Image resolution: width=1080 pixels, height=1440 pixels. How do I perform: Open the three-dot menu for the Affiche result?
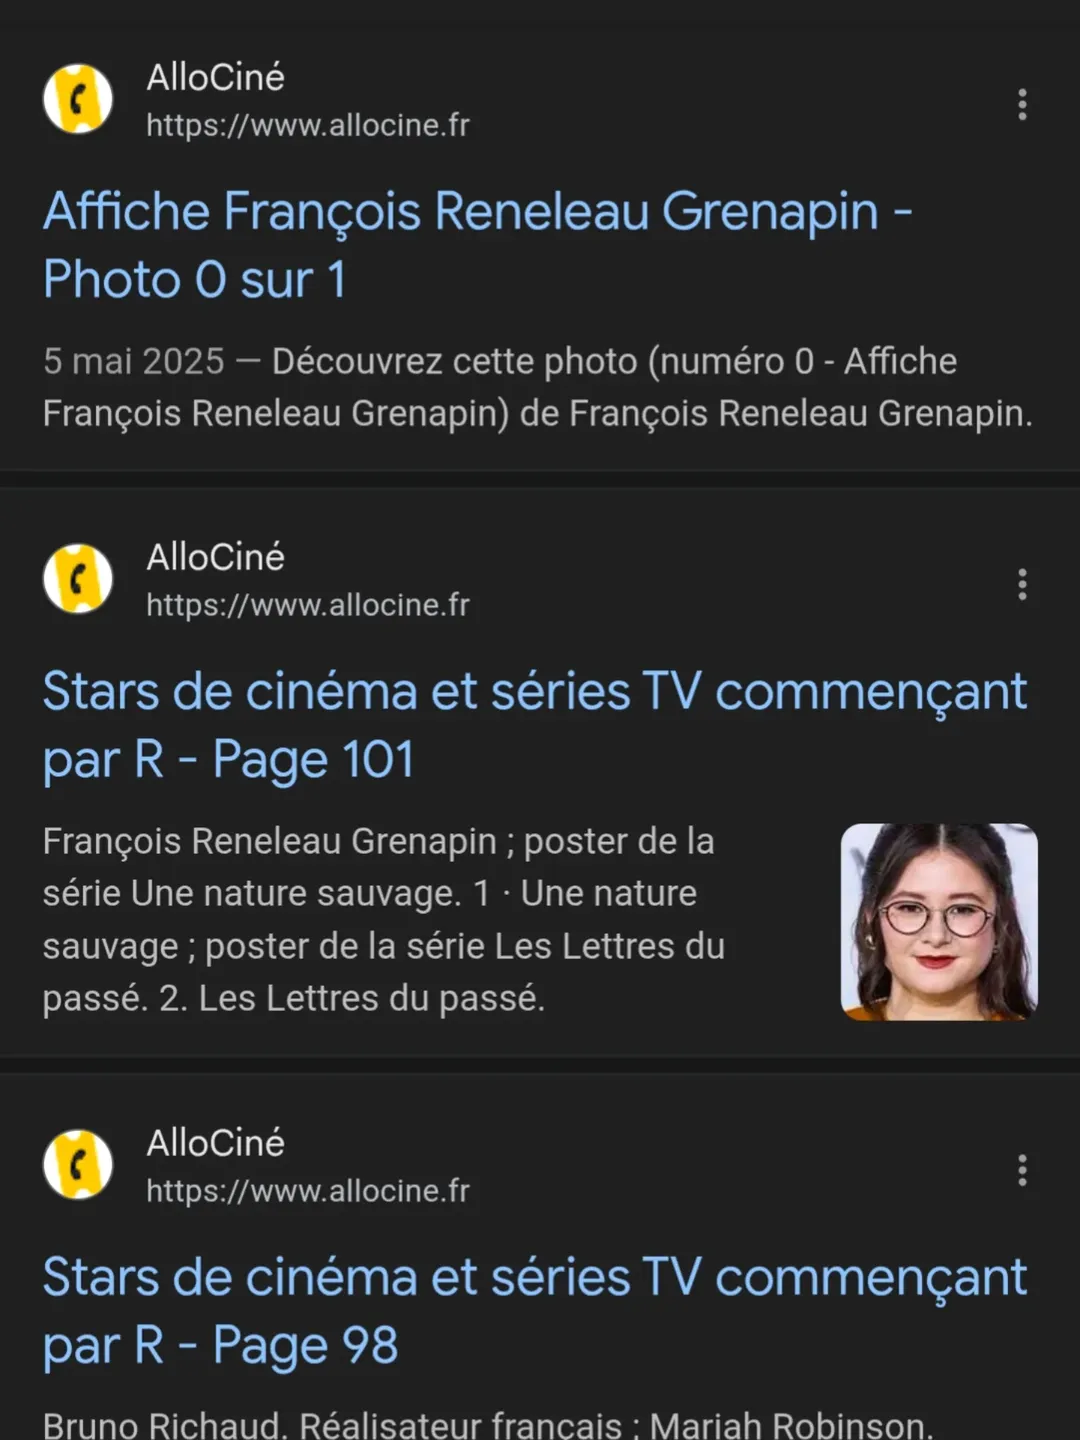click(x=1022, y=104)
